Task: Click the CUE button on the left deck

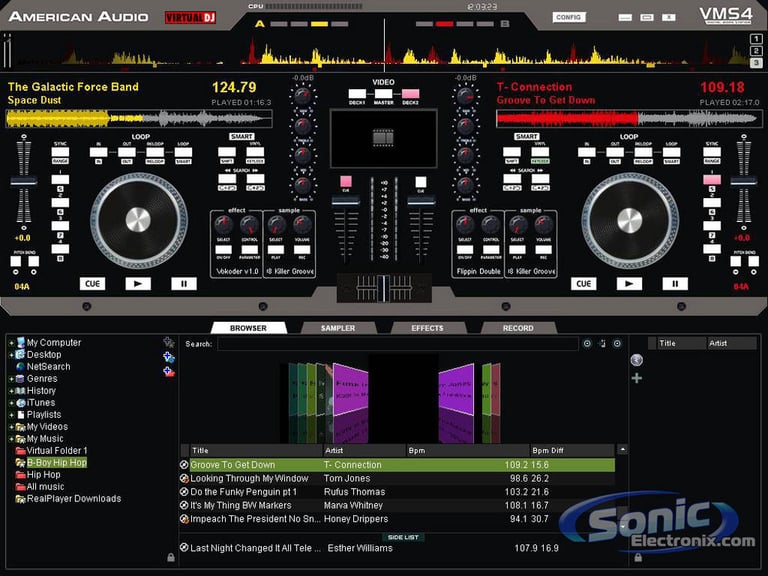Action: tap(92, 284)
